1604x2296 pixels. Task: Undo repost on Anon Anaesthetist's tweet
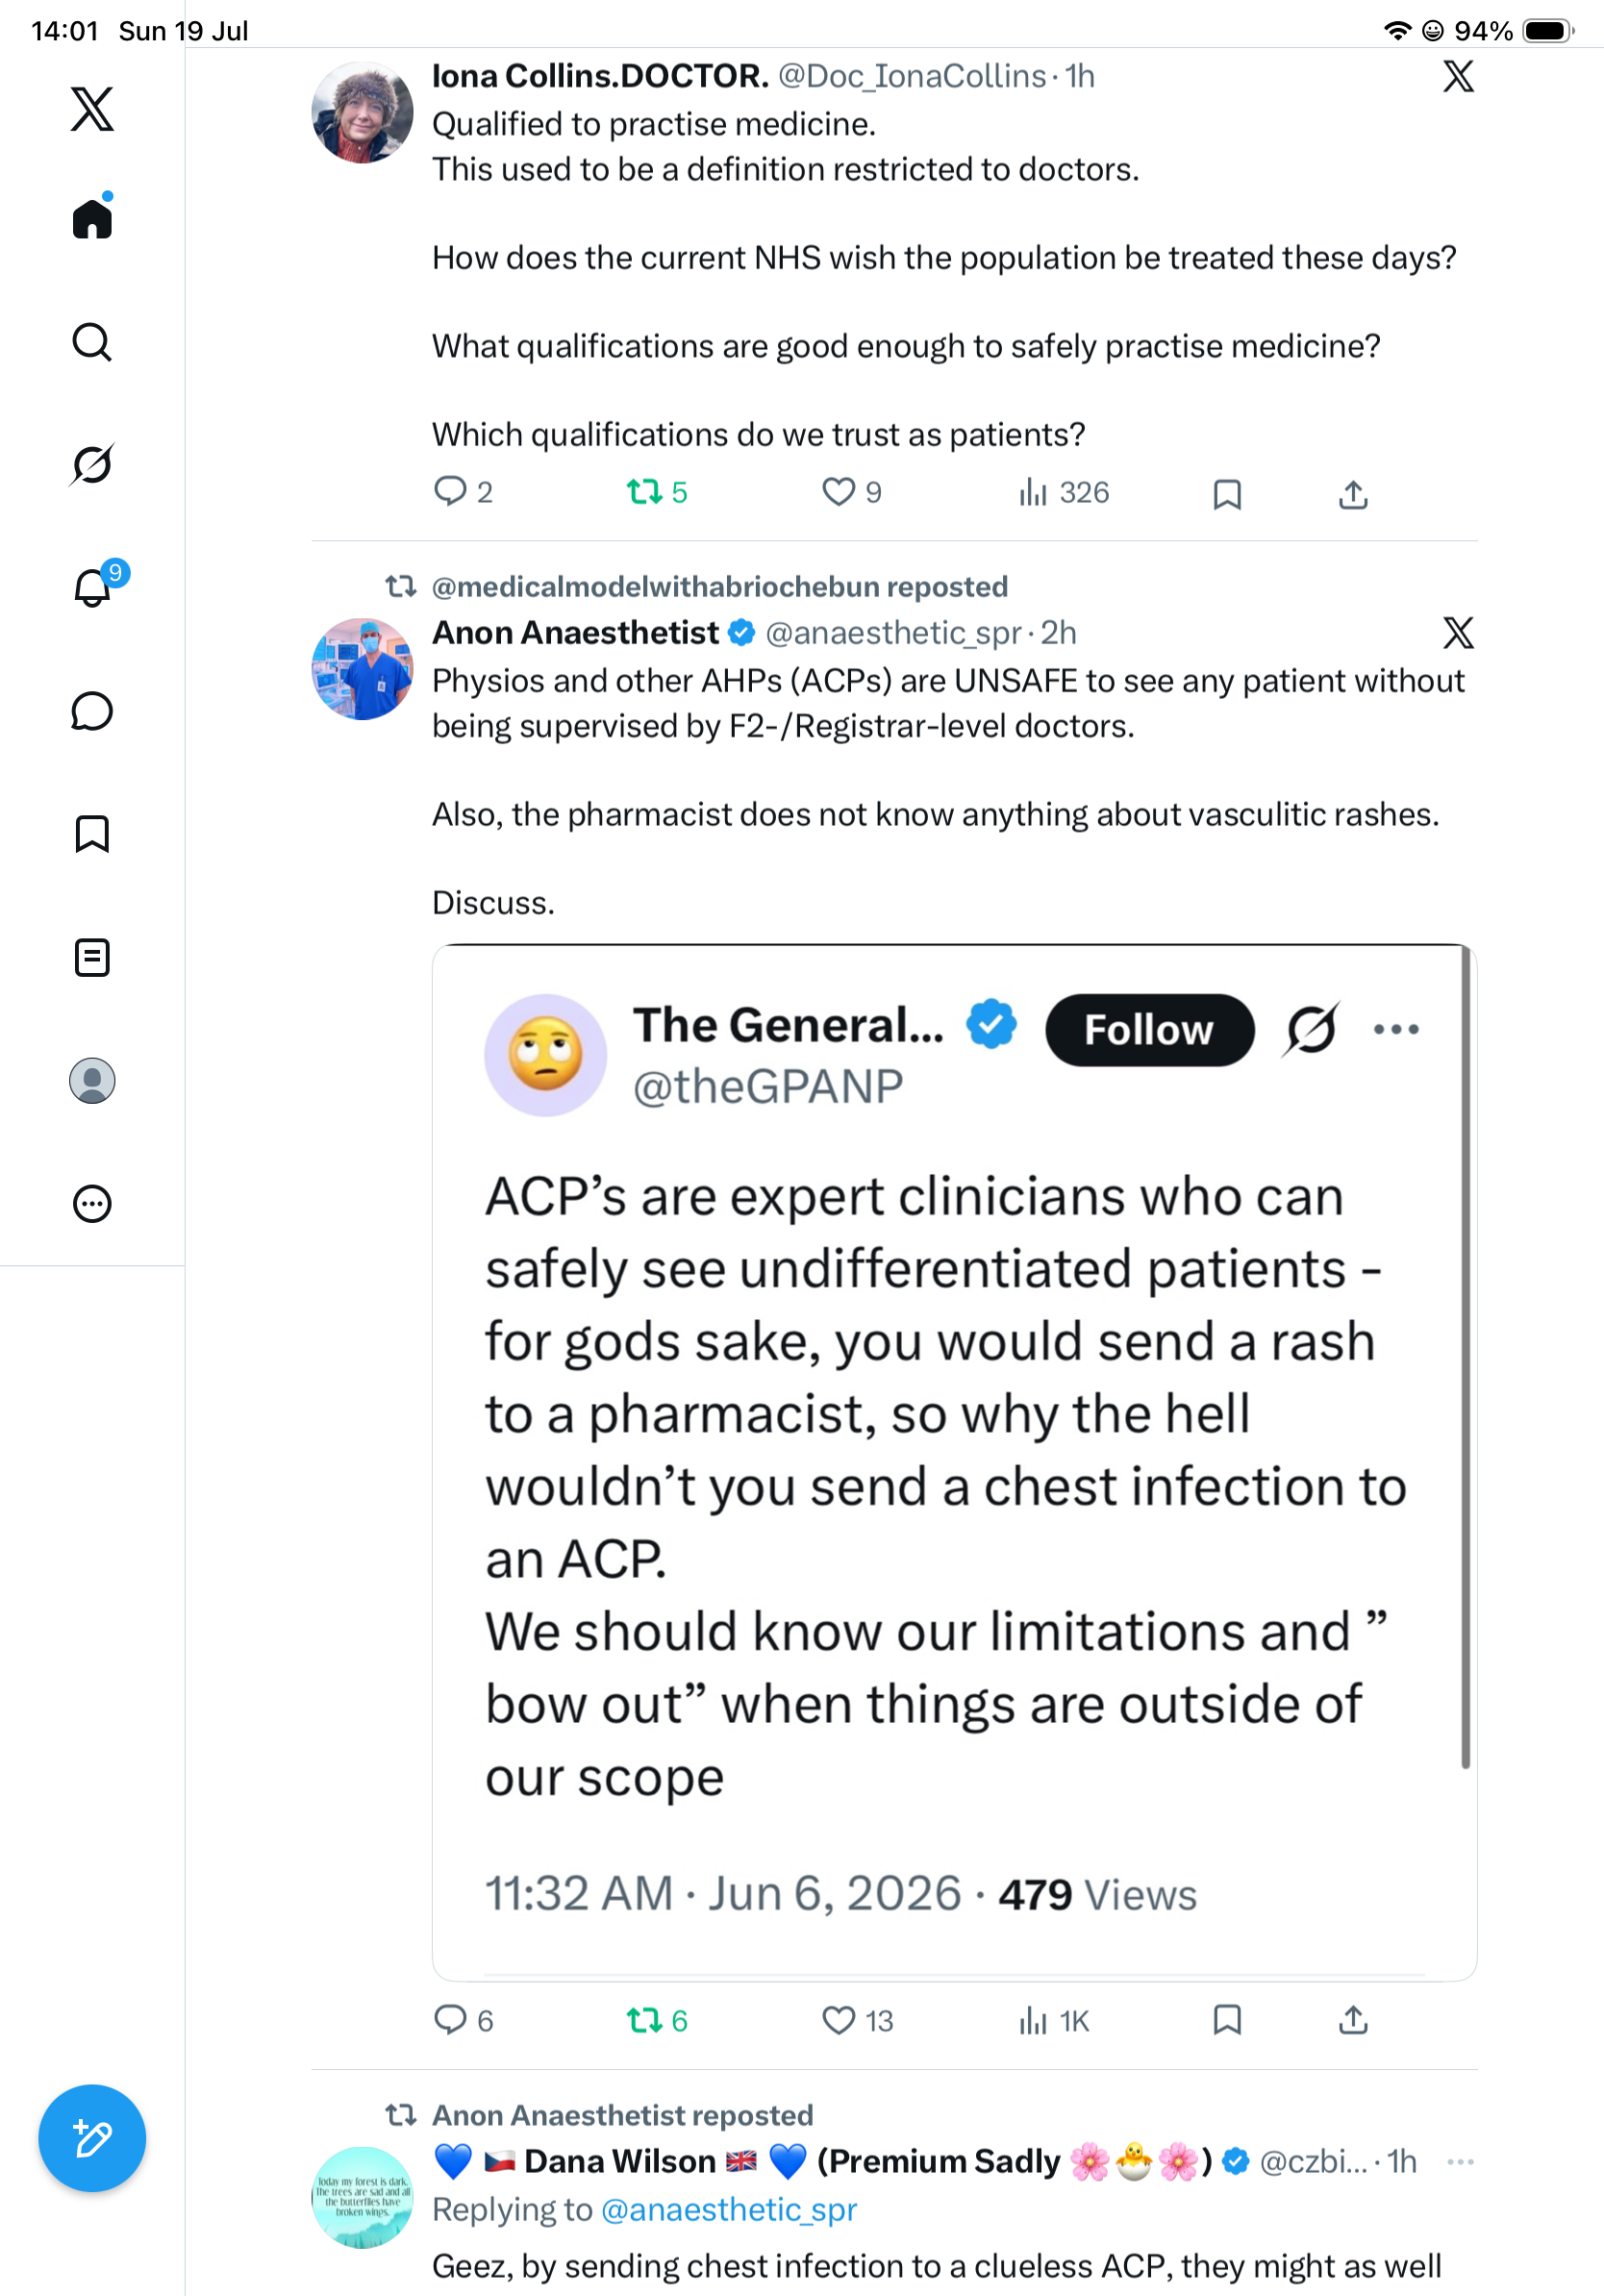(657, 2021)
